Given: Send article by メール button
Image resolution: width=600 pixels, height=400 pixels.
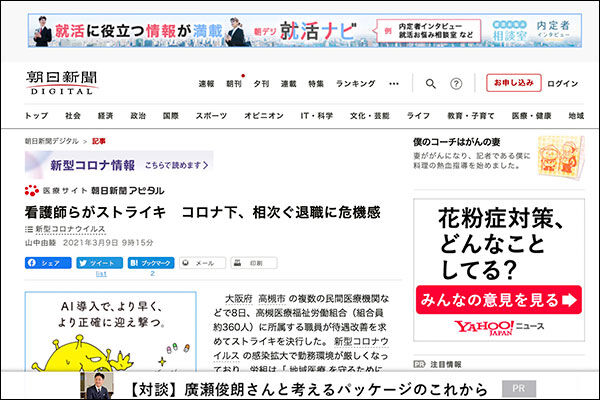Looking at the screenshot, I should coord(202,263).
